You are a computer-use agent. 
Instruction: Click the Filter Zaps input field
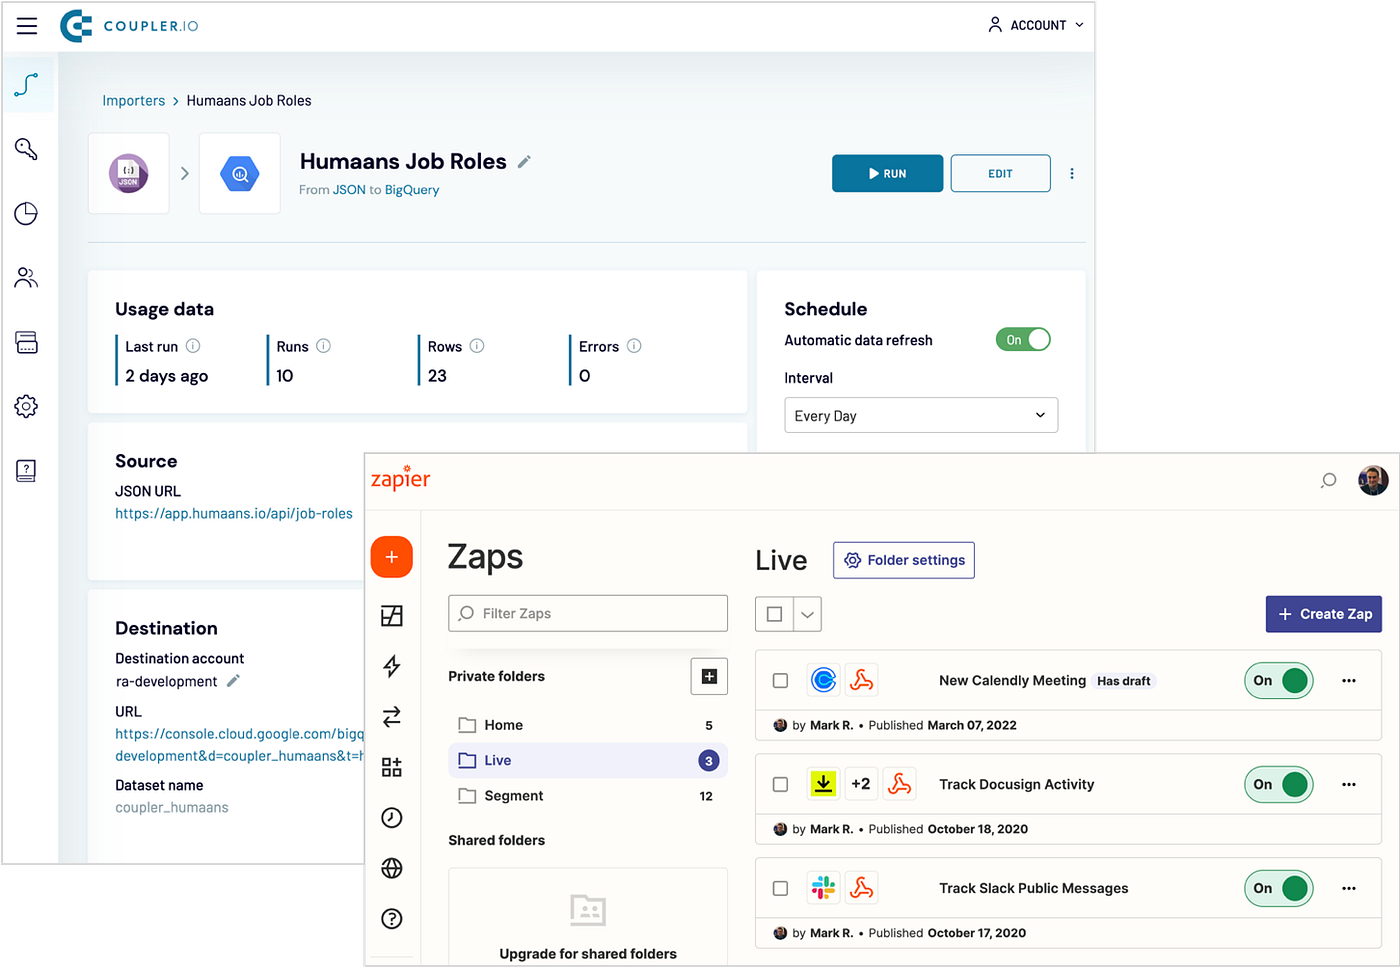588,614
